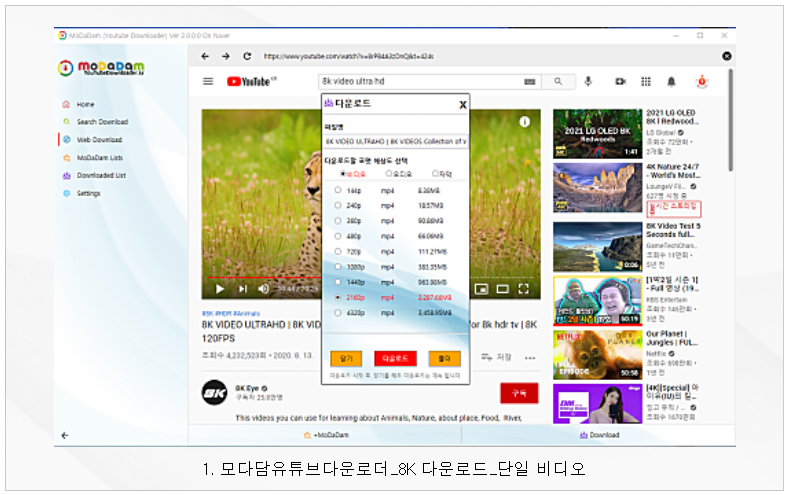
Task: Open the MoDaDam Lists section
Action: [x=93, y=158]
